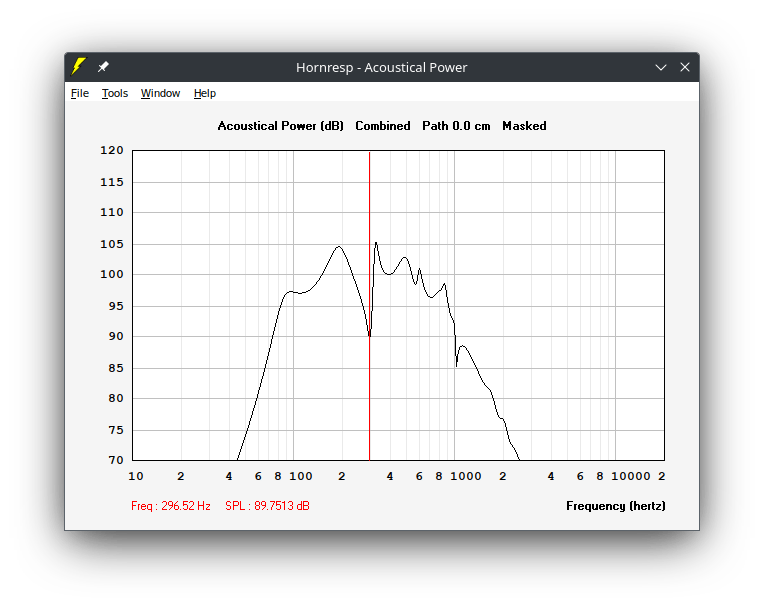This screenshot has height=607, width=764.
Task: Minimize window with the title bar chevron
Action: (661, 67)
